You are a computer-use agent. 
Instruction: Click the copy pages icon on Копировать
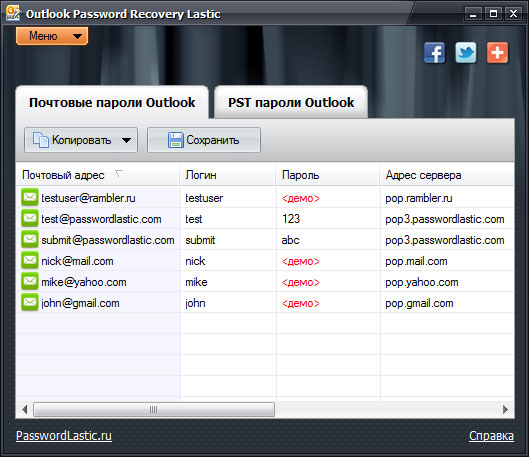coord(41,140)
